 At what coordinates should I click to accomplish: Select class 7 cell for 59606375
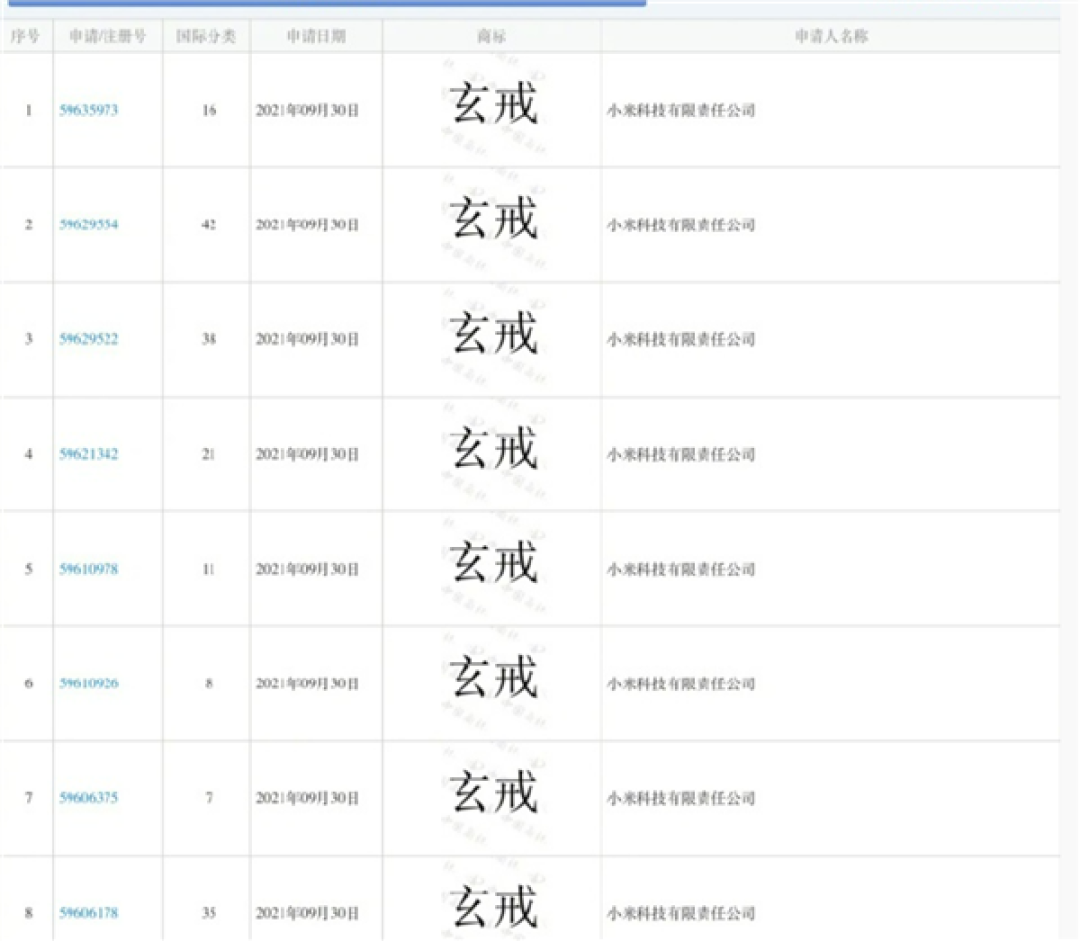pos(209,798)
